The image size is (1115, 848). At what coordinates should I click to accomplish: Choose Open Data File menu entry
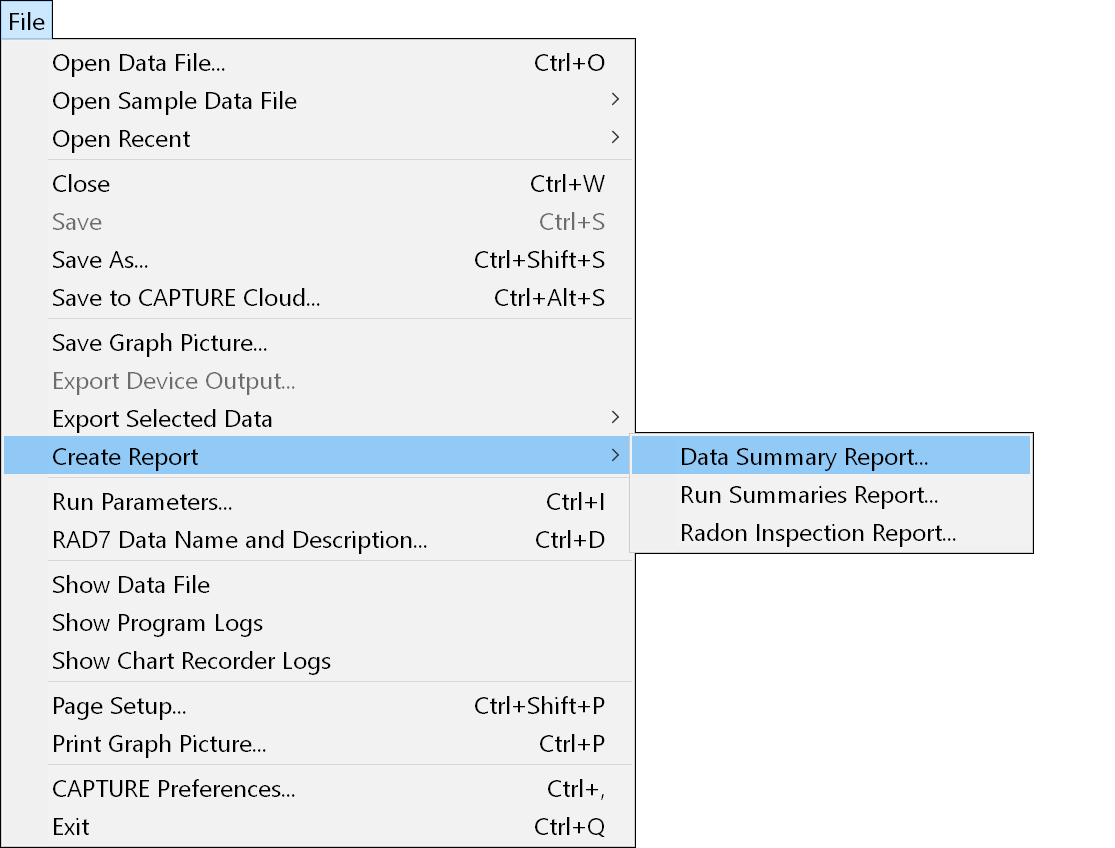(x=139, y=63)
